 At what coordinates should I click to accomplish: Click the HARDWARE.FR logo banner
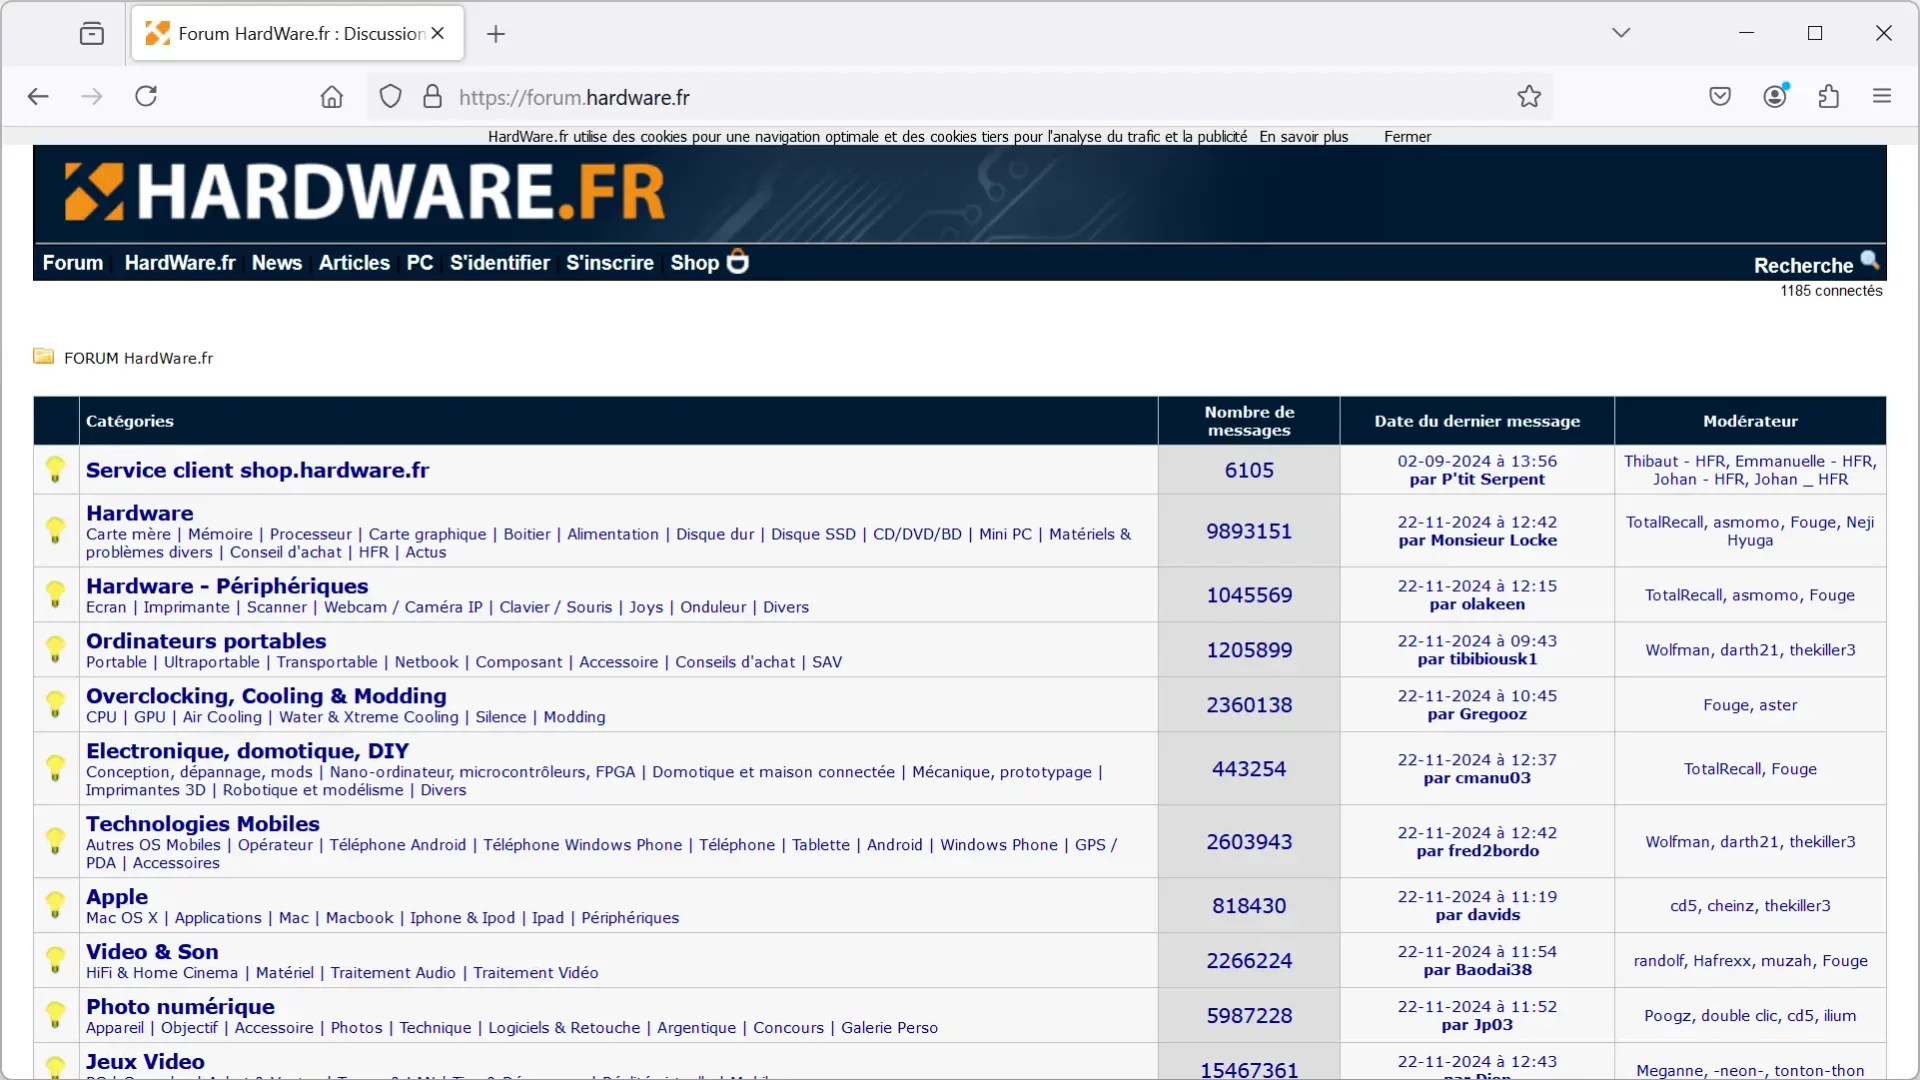pos(364,191)
